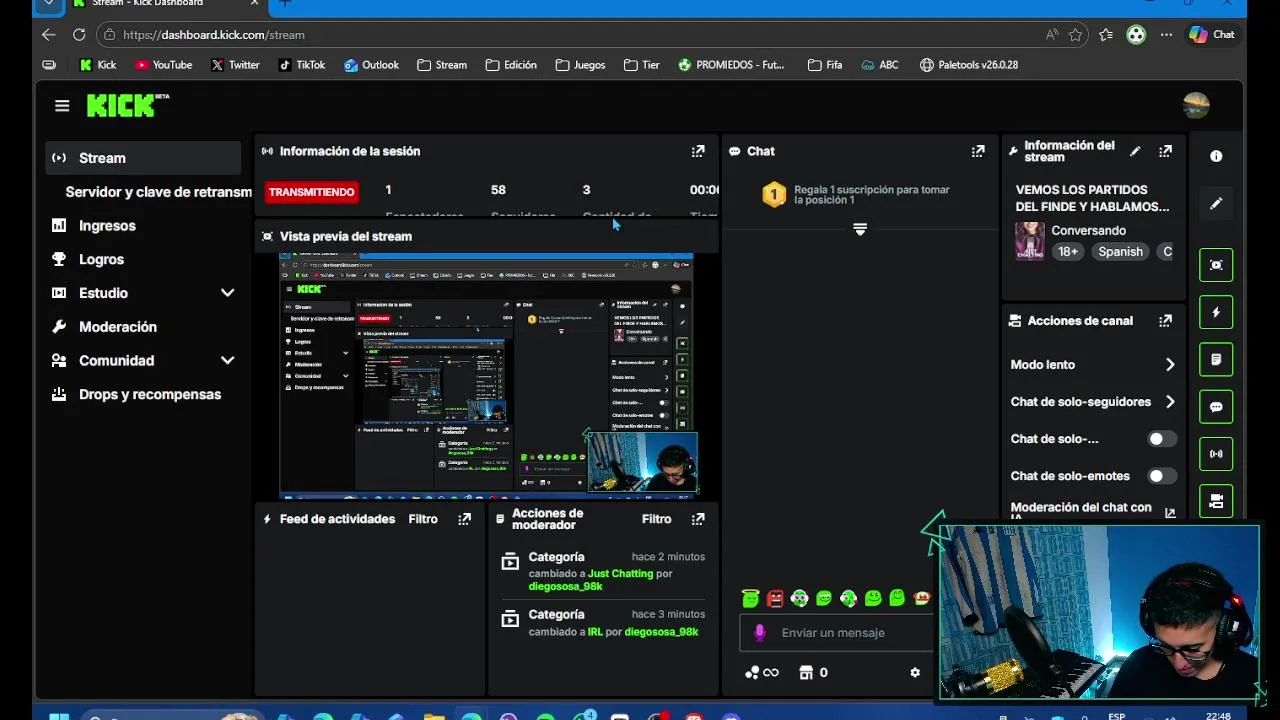The image size is (1280, 720).
Task: Add page to favorites with star icon
Action: pos(1076,35)
